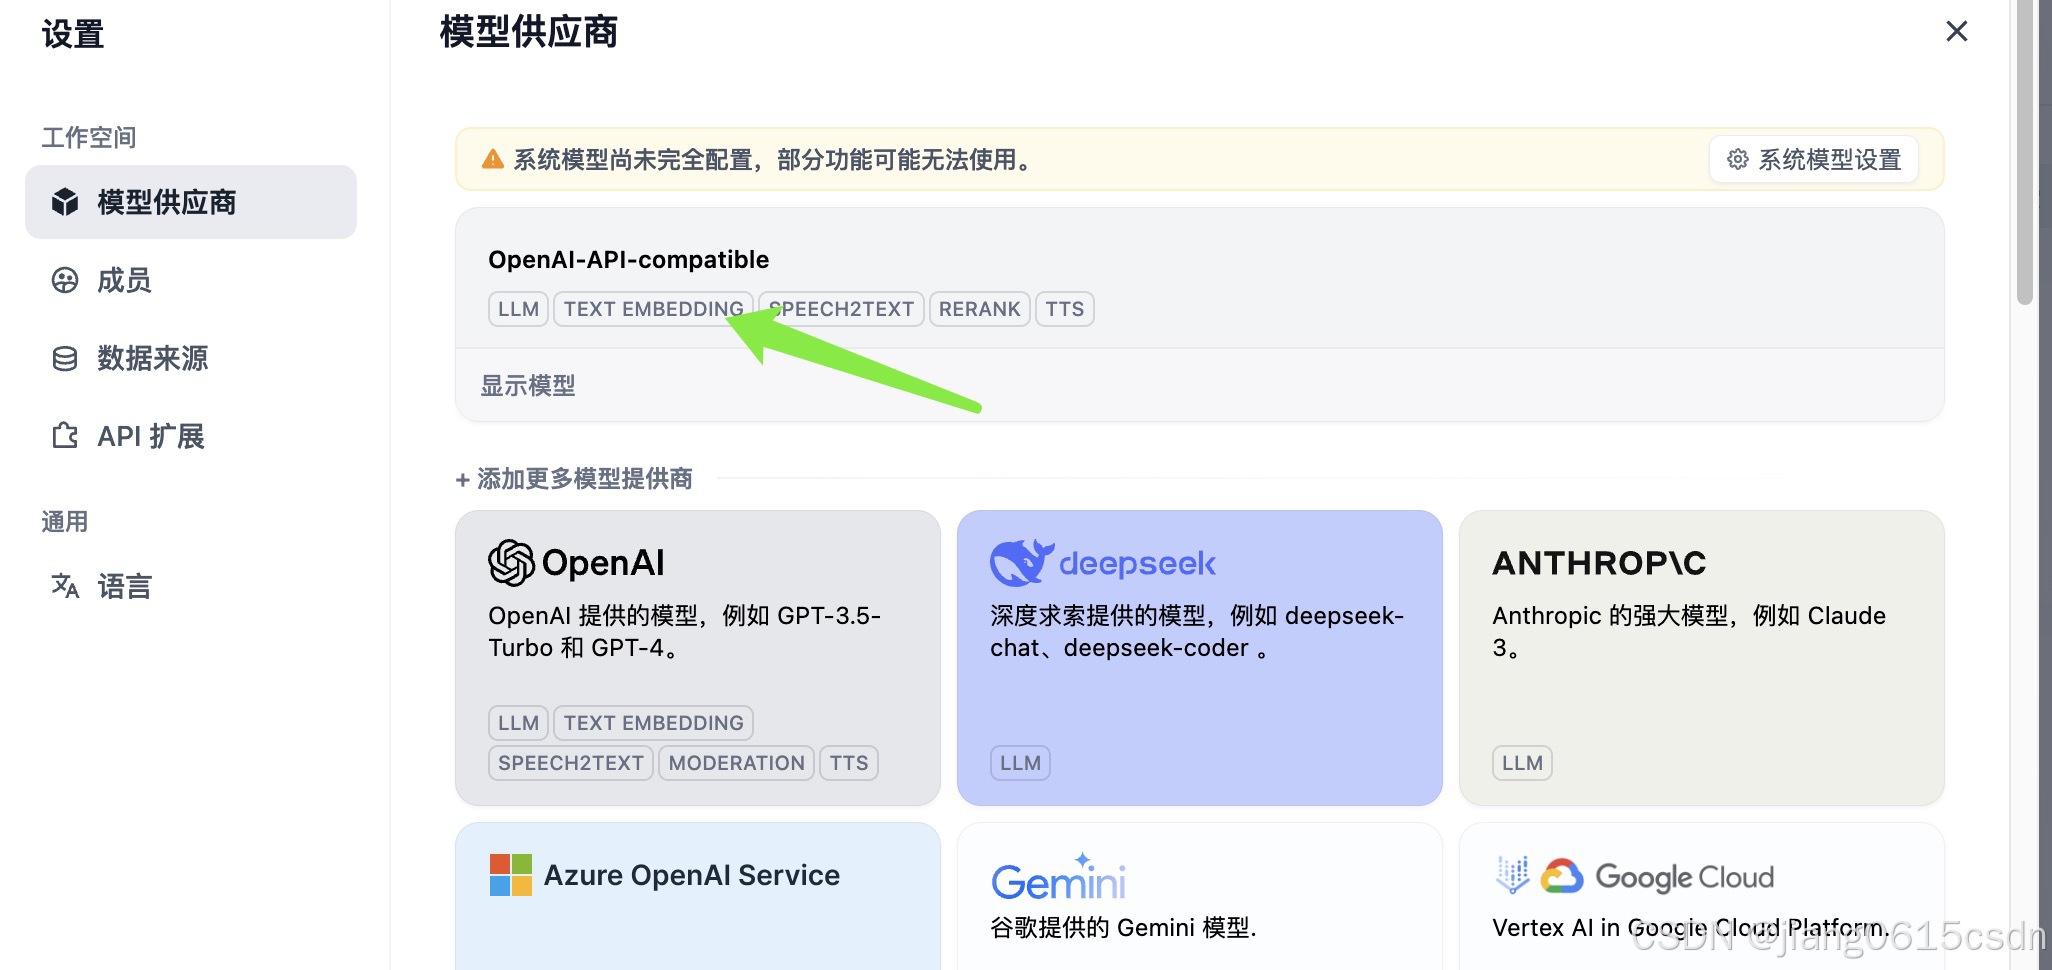Click the database icon beside 数据来源

[x=65, y=358]
